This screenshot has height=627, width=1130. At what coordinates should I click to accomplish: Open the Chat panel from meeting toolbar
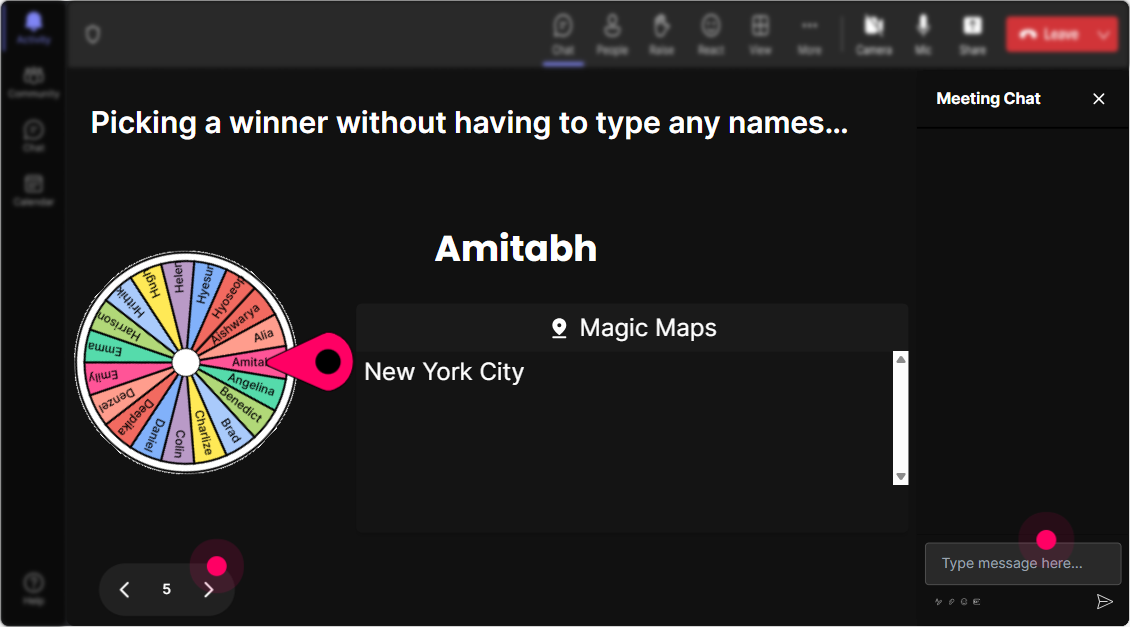[563, 34]
